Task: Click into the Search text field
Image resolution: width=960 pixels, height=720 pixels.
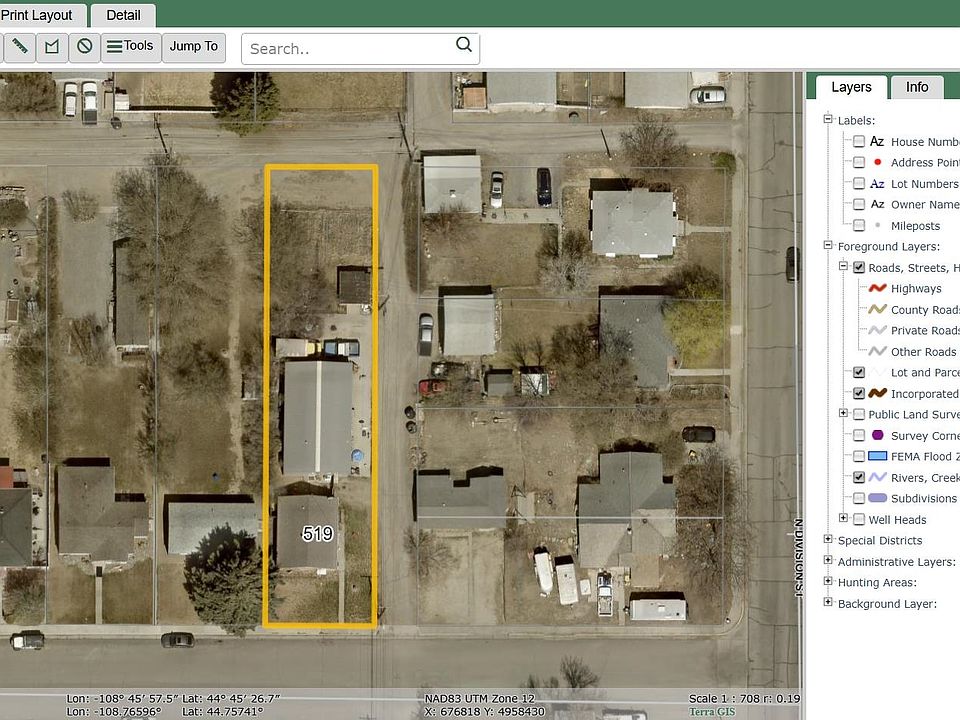Action: tap(348, 48)
